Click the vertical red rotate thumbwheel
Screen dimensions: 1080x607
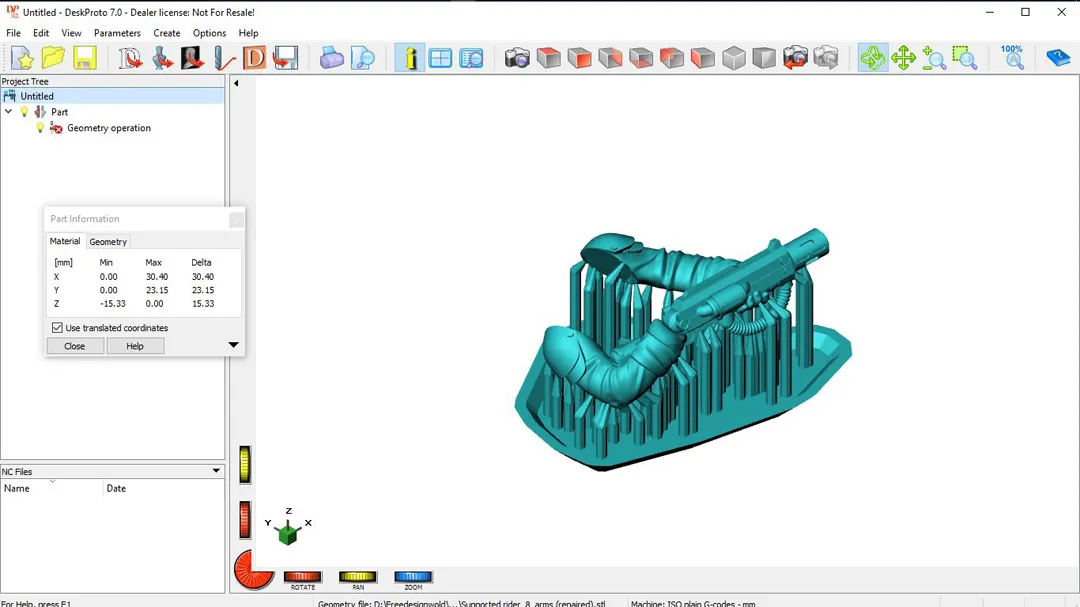[245, 519]
